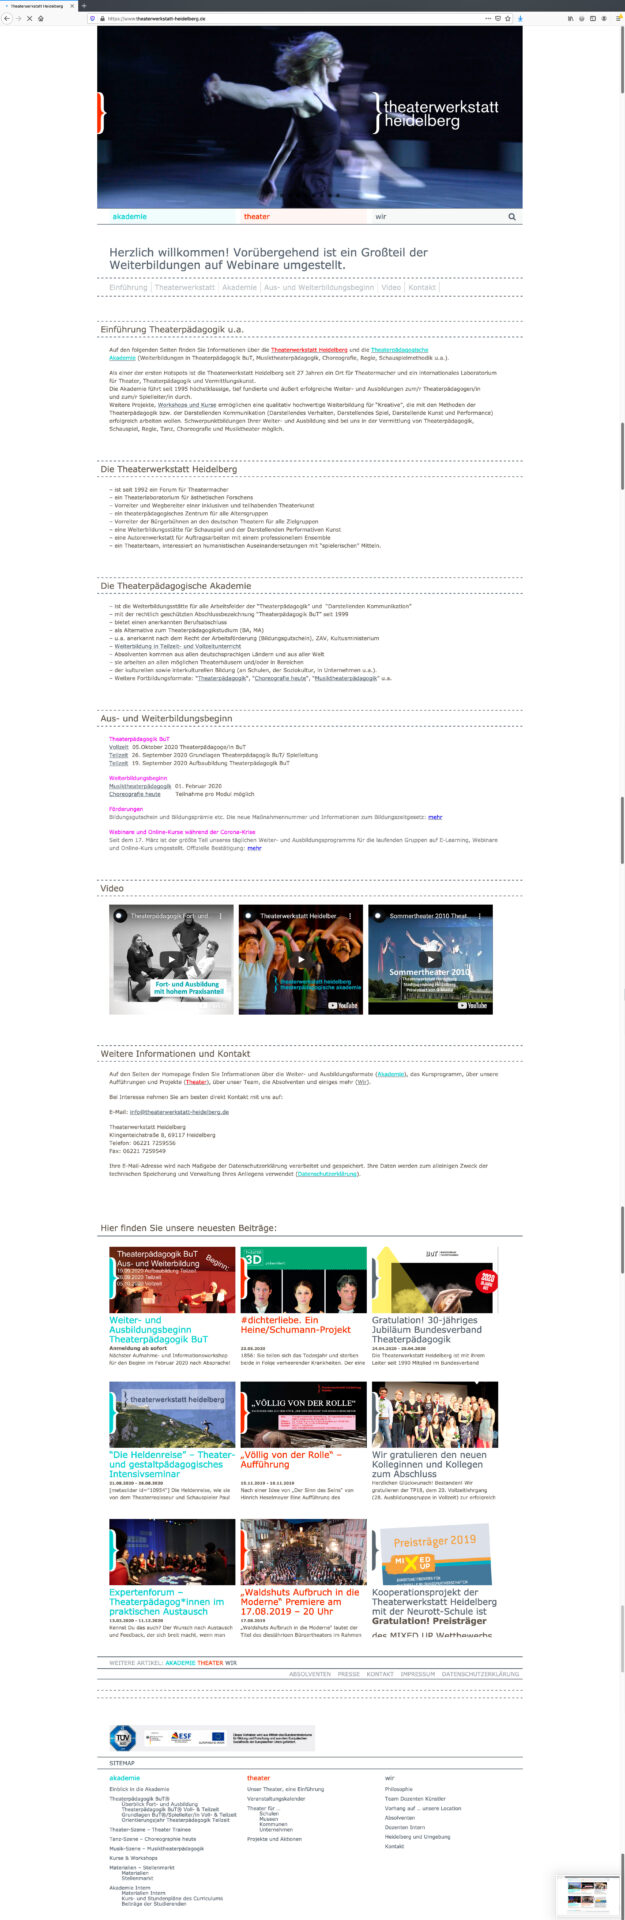Go to the browser home page icon

pos(40,18)
